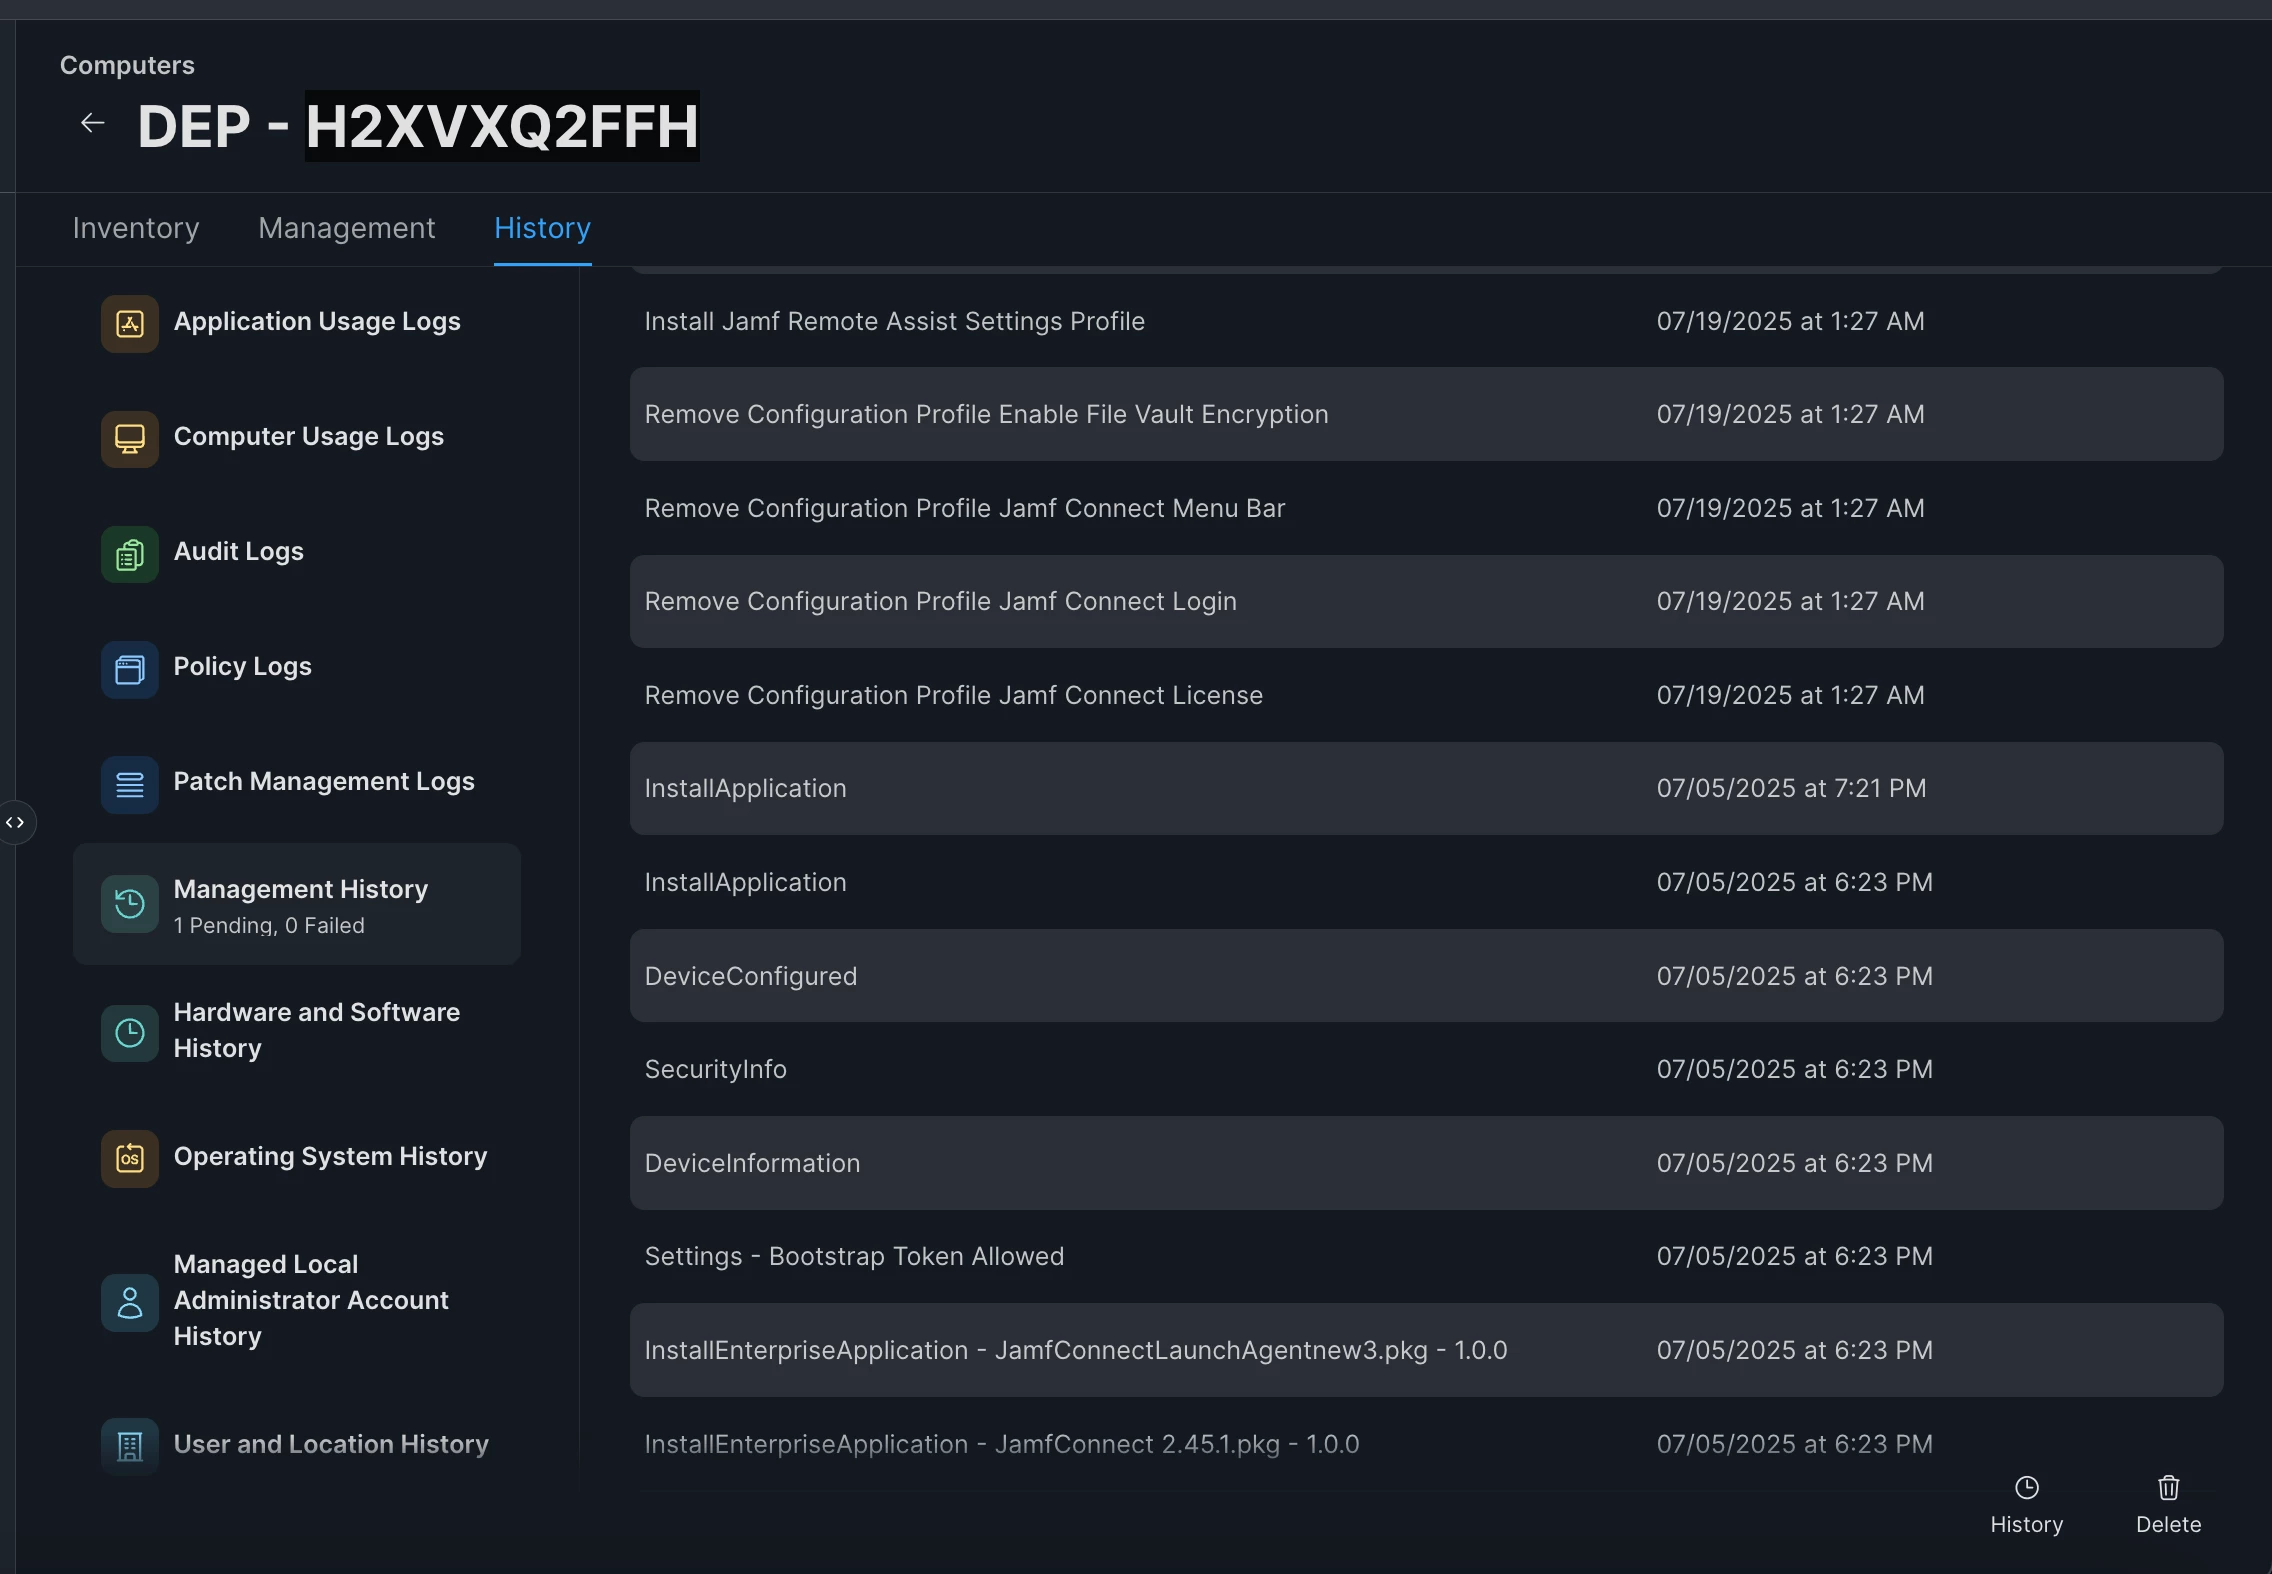Select Remove Configuration Profile Jamf Connect License row
Screen dimensions: 2272x1574
point(1426,695)
